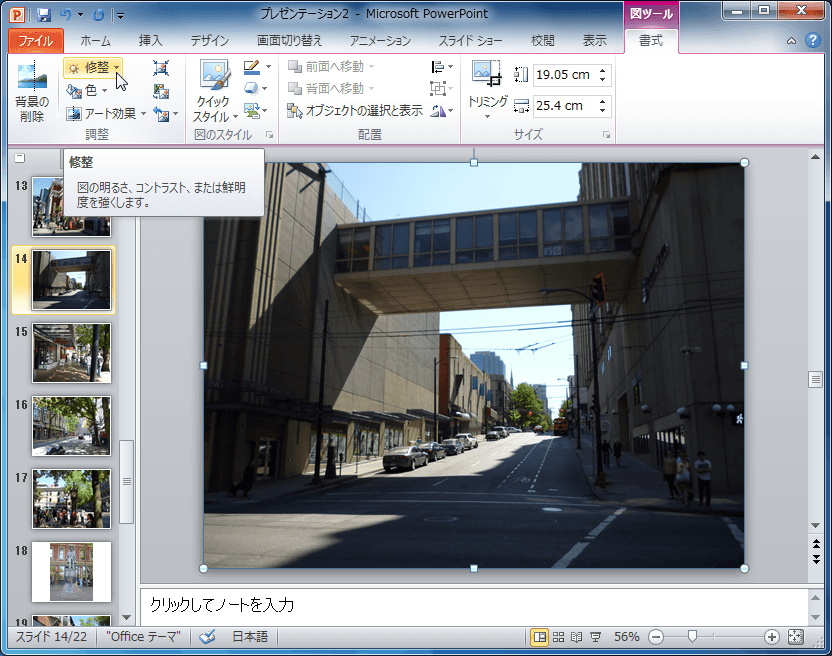Expand the Reset Picture dropdown arrow
This screenshot has height=656, width=832.
pos(176,114)
